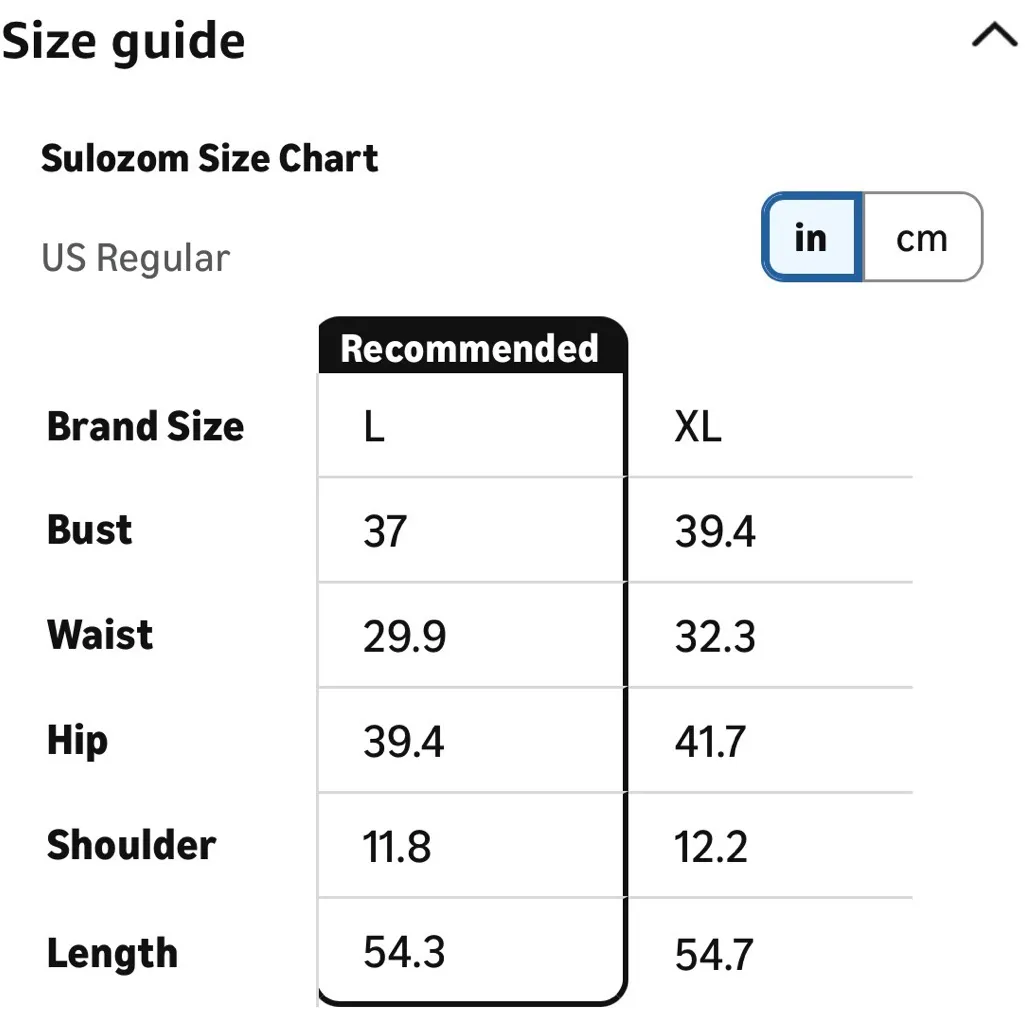1025x1025 pixels.
Task: Switch measurement units to cm
Action: coord(922,237)
